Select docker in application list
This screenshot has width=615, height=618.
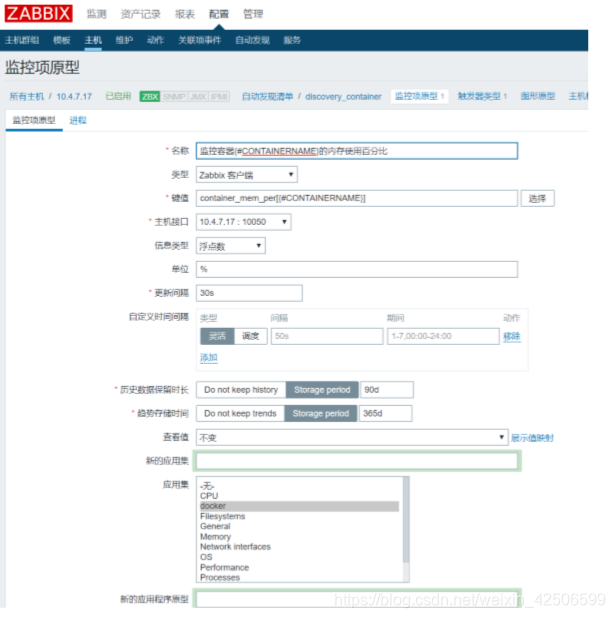[299, 506]
